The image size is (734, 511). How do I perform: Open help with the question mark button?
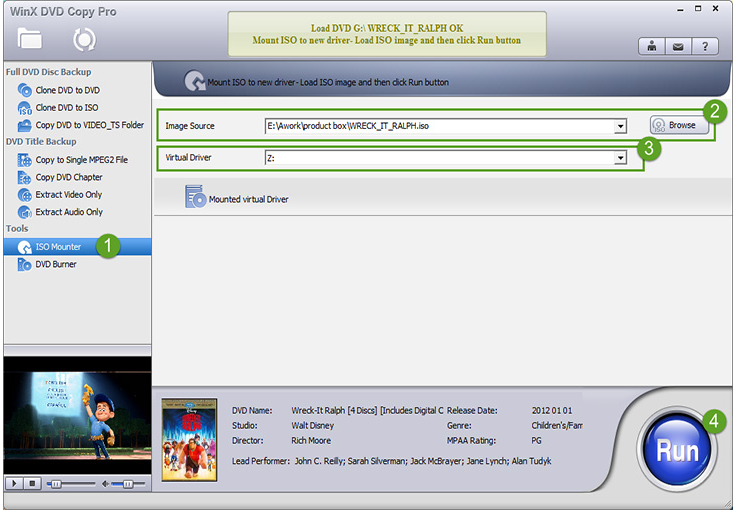coord(705,46)
